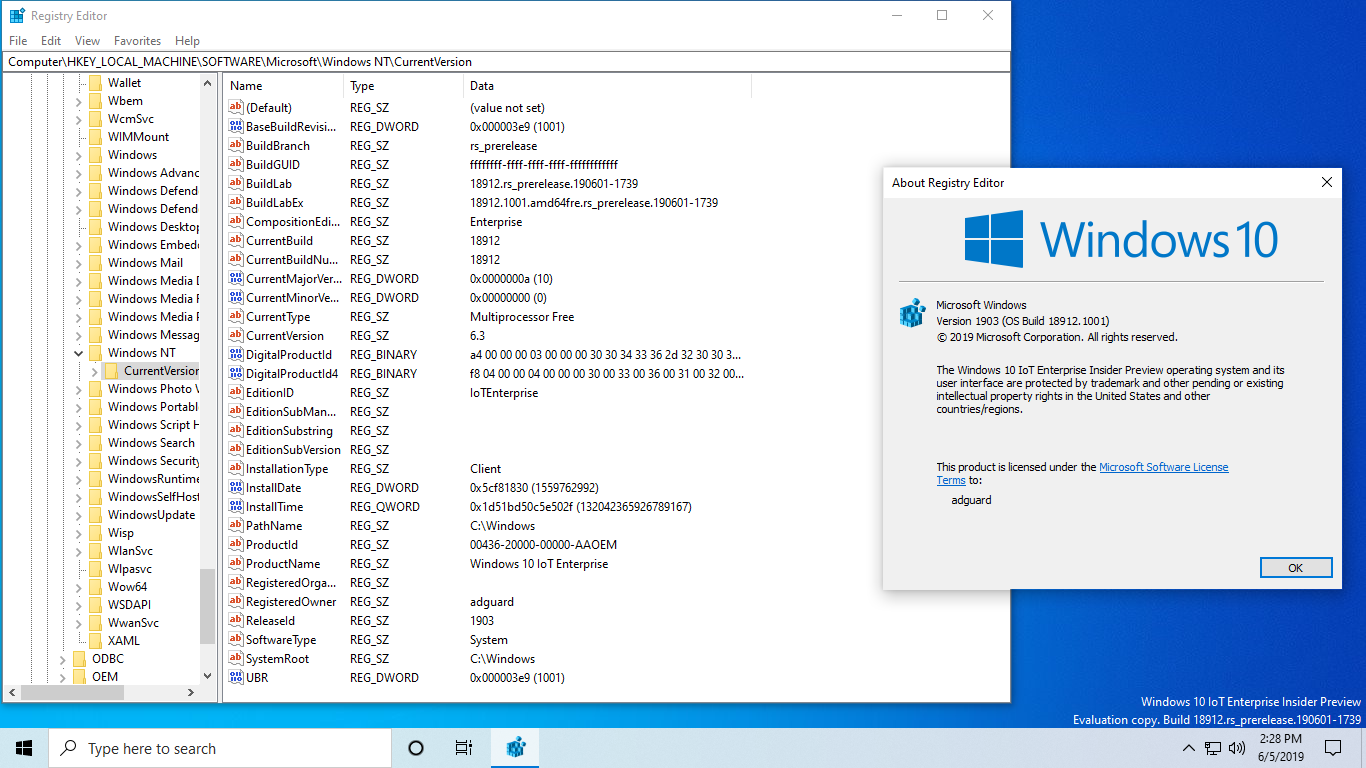This screenshot has width=1366, height=768.
Task: Select the WIMMount key
Action: (x=138, y=137)
